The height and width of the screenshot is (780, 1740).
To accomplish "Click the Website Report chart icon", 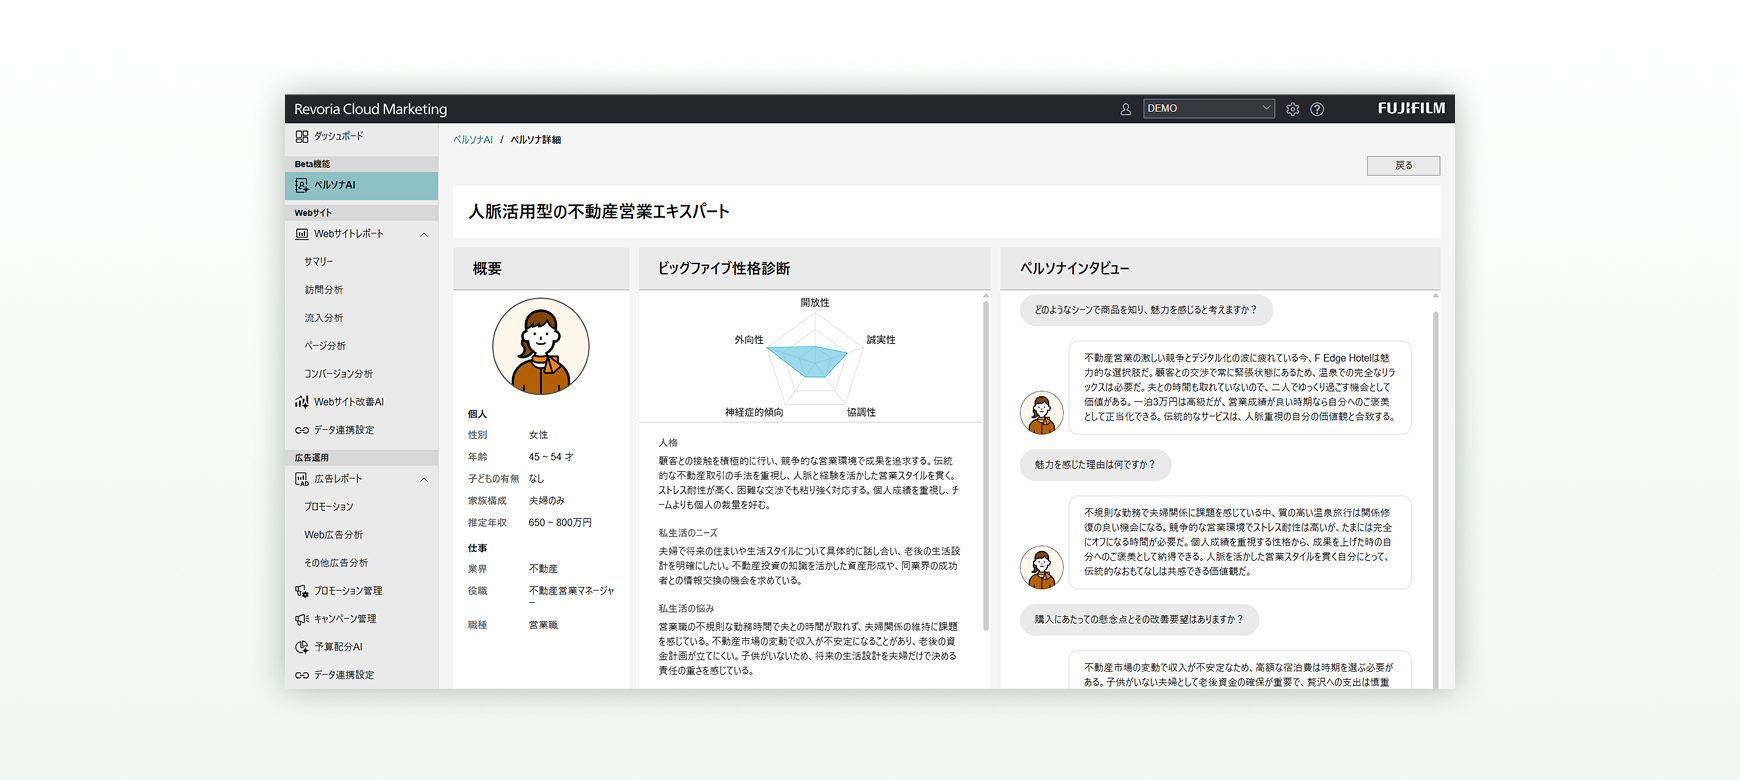I will pos(302,234).
